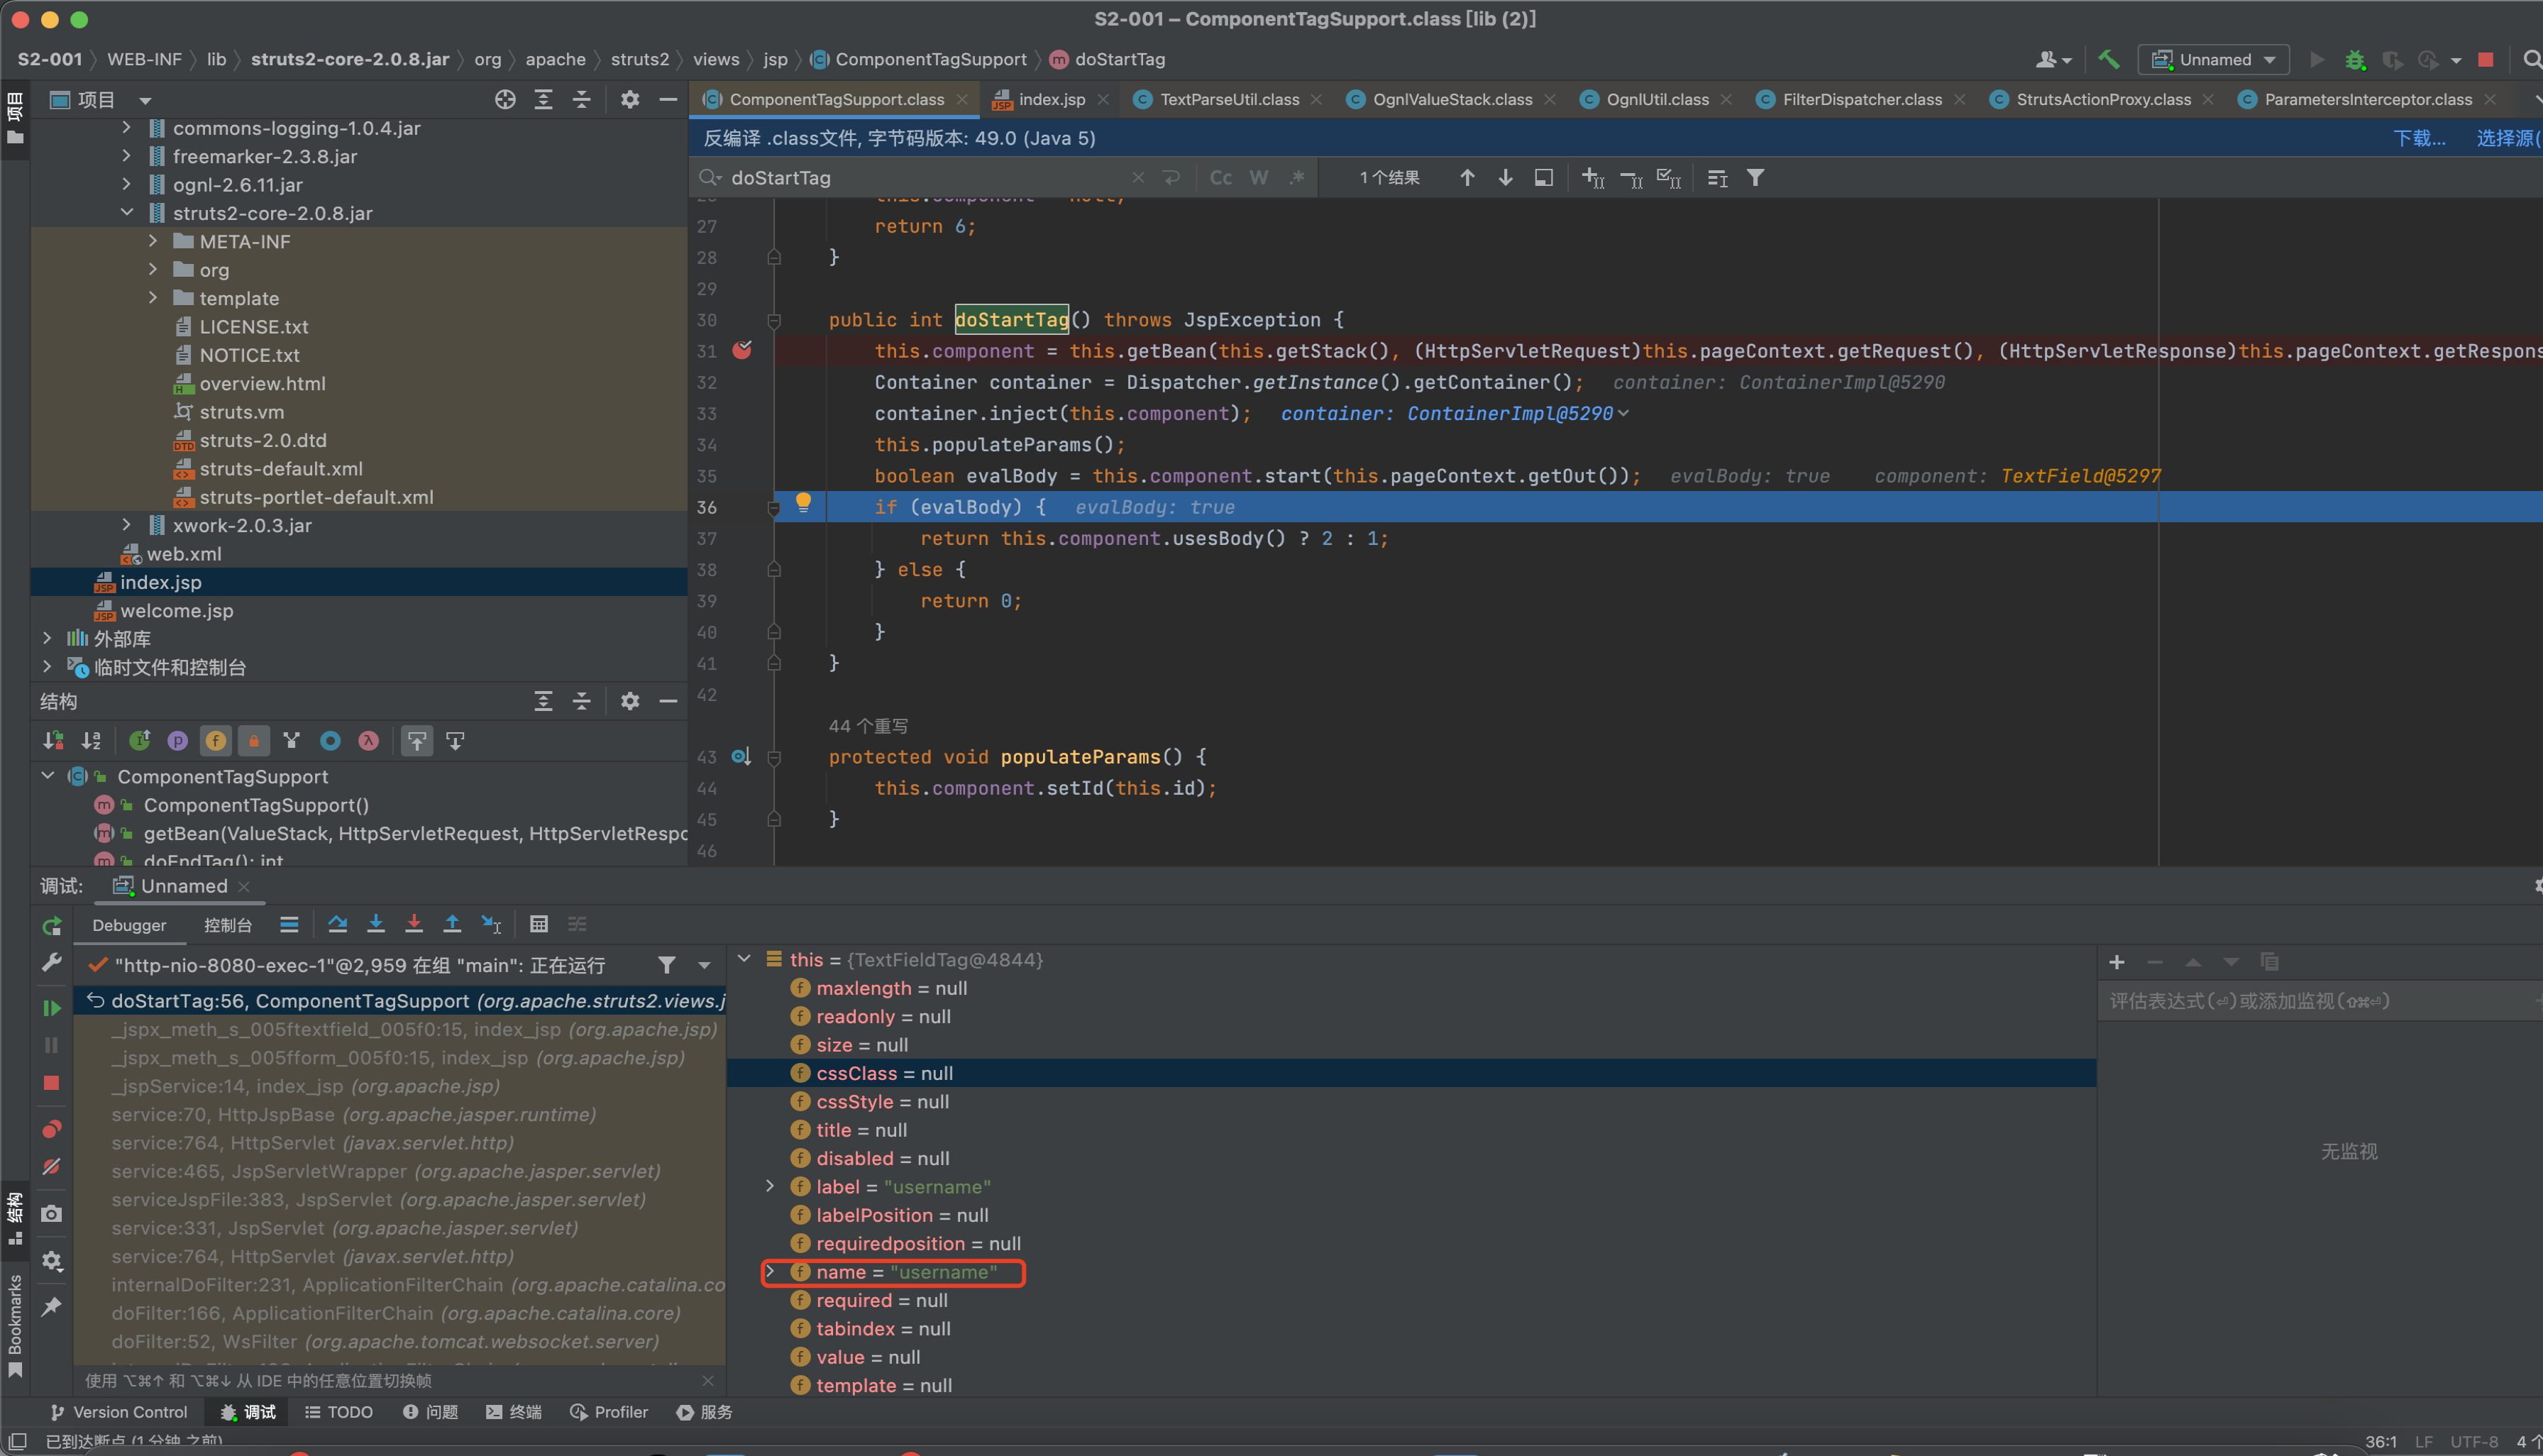Click the camera thread dump icon
This screenshot has height=1456, width=2543.
tap(52, 1214)
